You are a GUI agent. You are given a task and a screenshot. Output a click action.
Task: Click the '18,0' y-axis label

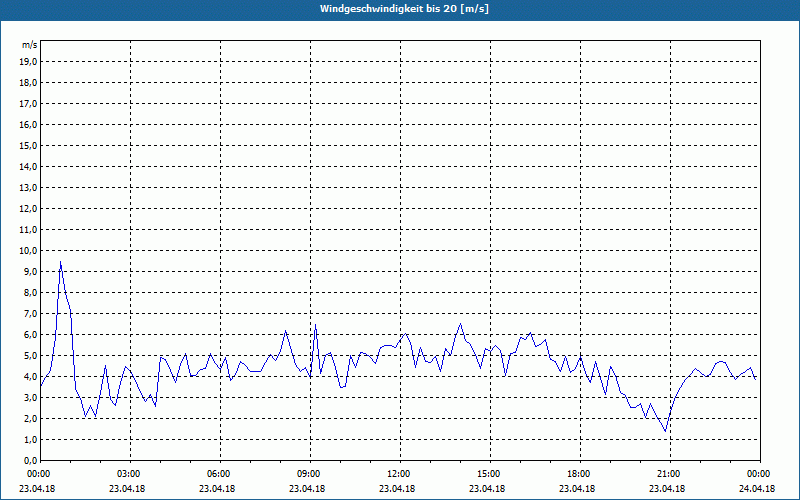tap(30, 83)
